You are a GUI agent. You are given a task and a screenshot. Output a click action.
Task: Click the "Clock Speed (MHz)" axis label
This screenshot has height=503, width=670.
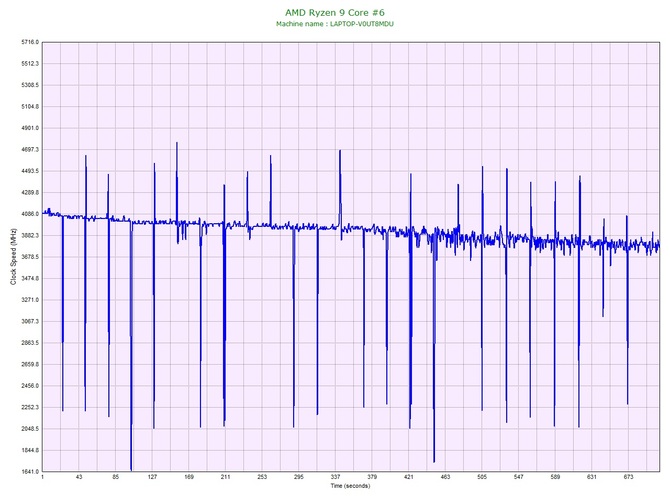14,257
